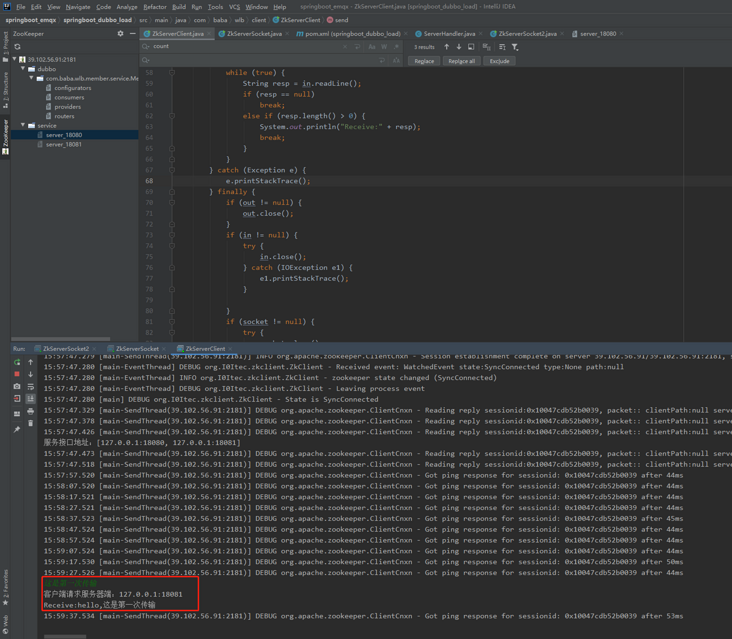This screenshot has width=732, height=639.
Task: Click the ZkServerClient breadcrumb
Action: 296,20
